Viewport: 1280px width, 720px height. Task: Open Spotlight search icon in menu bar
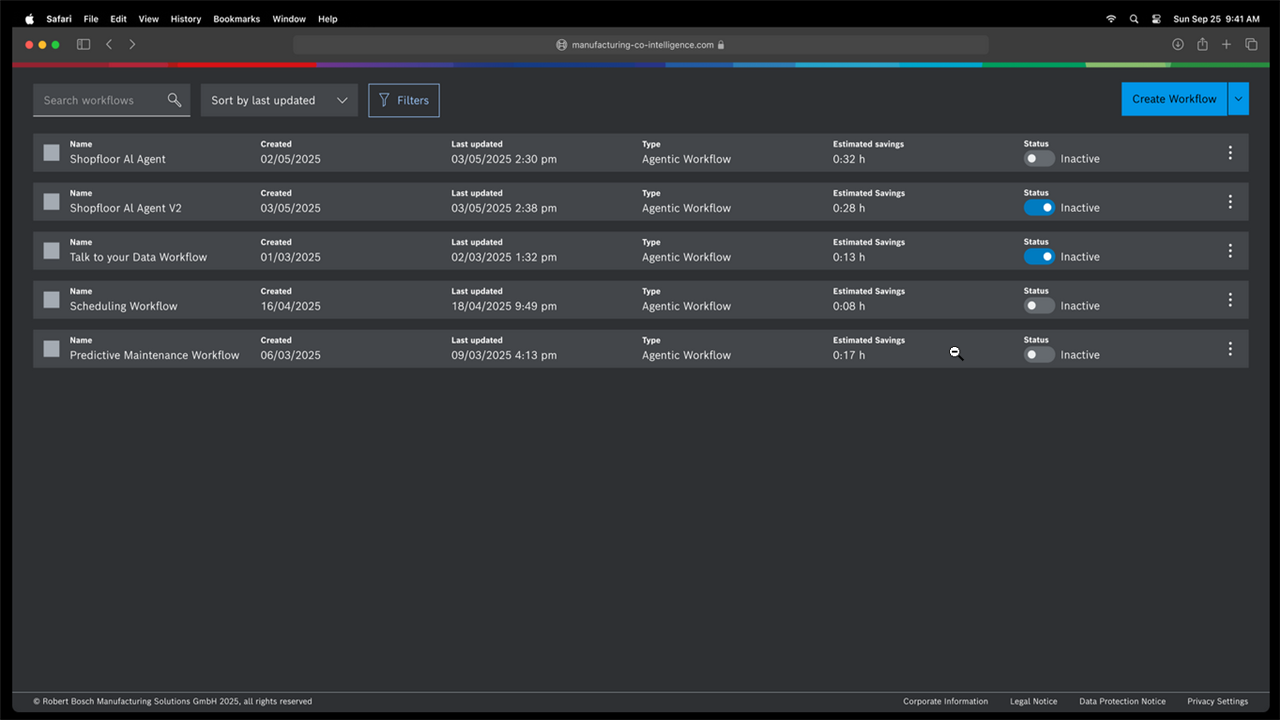[x=1134, y=19]
